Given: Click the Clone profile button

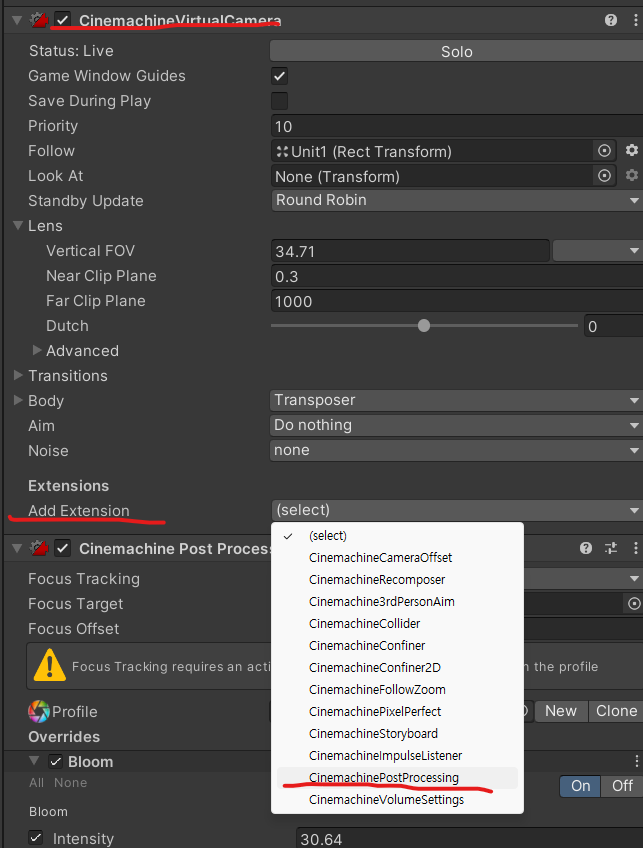Looking at the screenshot, I should point(616,711).
